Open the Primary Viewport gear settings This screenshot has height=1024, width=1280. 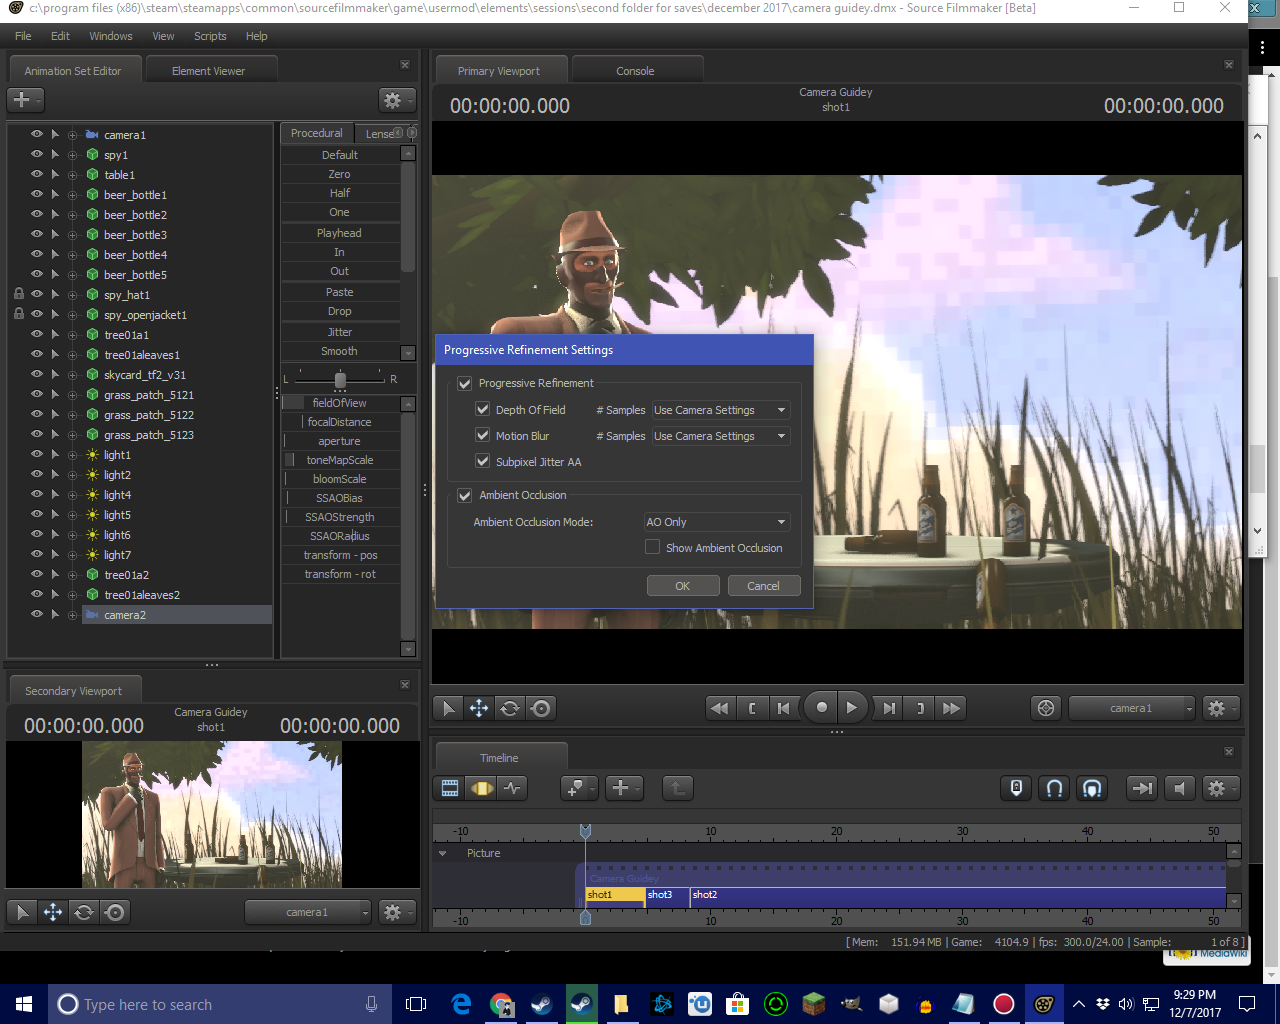(x=1220, y=708)
